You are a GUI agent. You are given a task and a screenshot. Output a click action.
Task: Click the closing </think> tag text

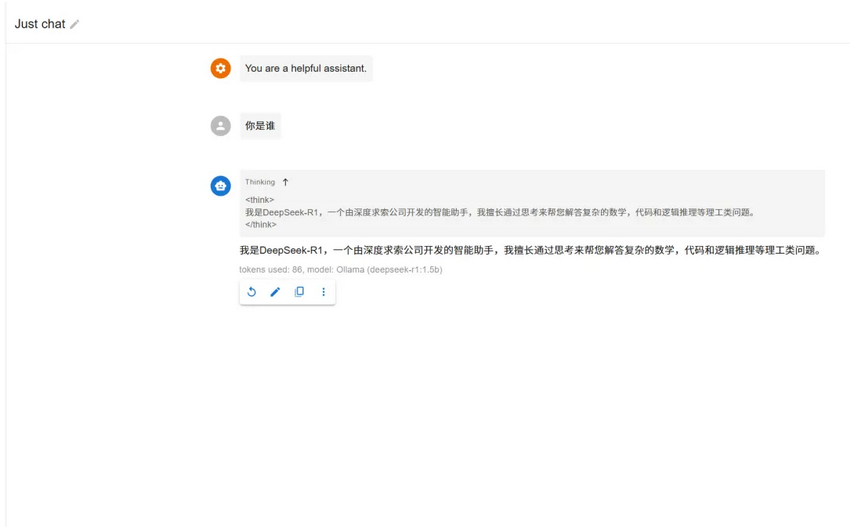click(261, 225)
